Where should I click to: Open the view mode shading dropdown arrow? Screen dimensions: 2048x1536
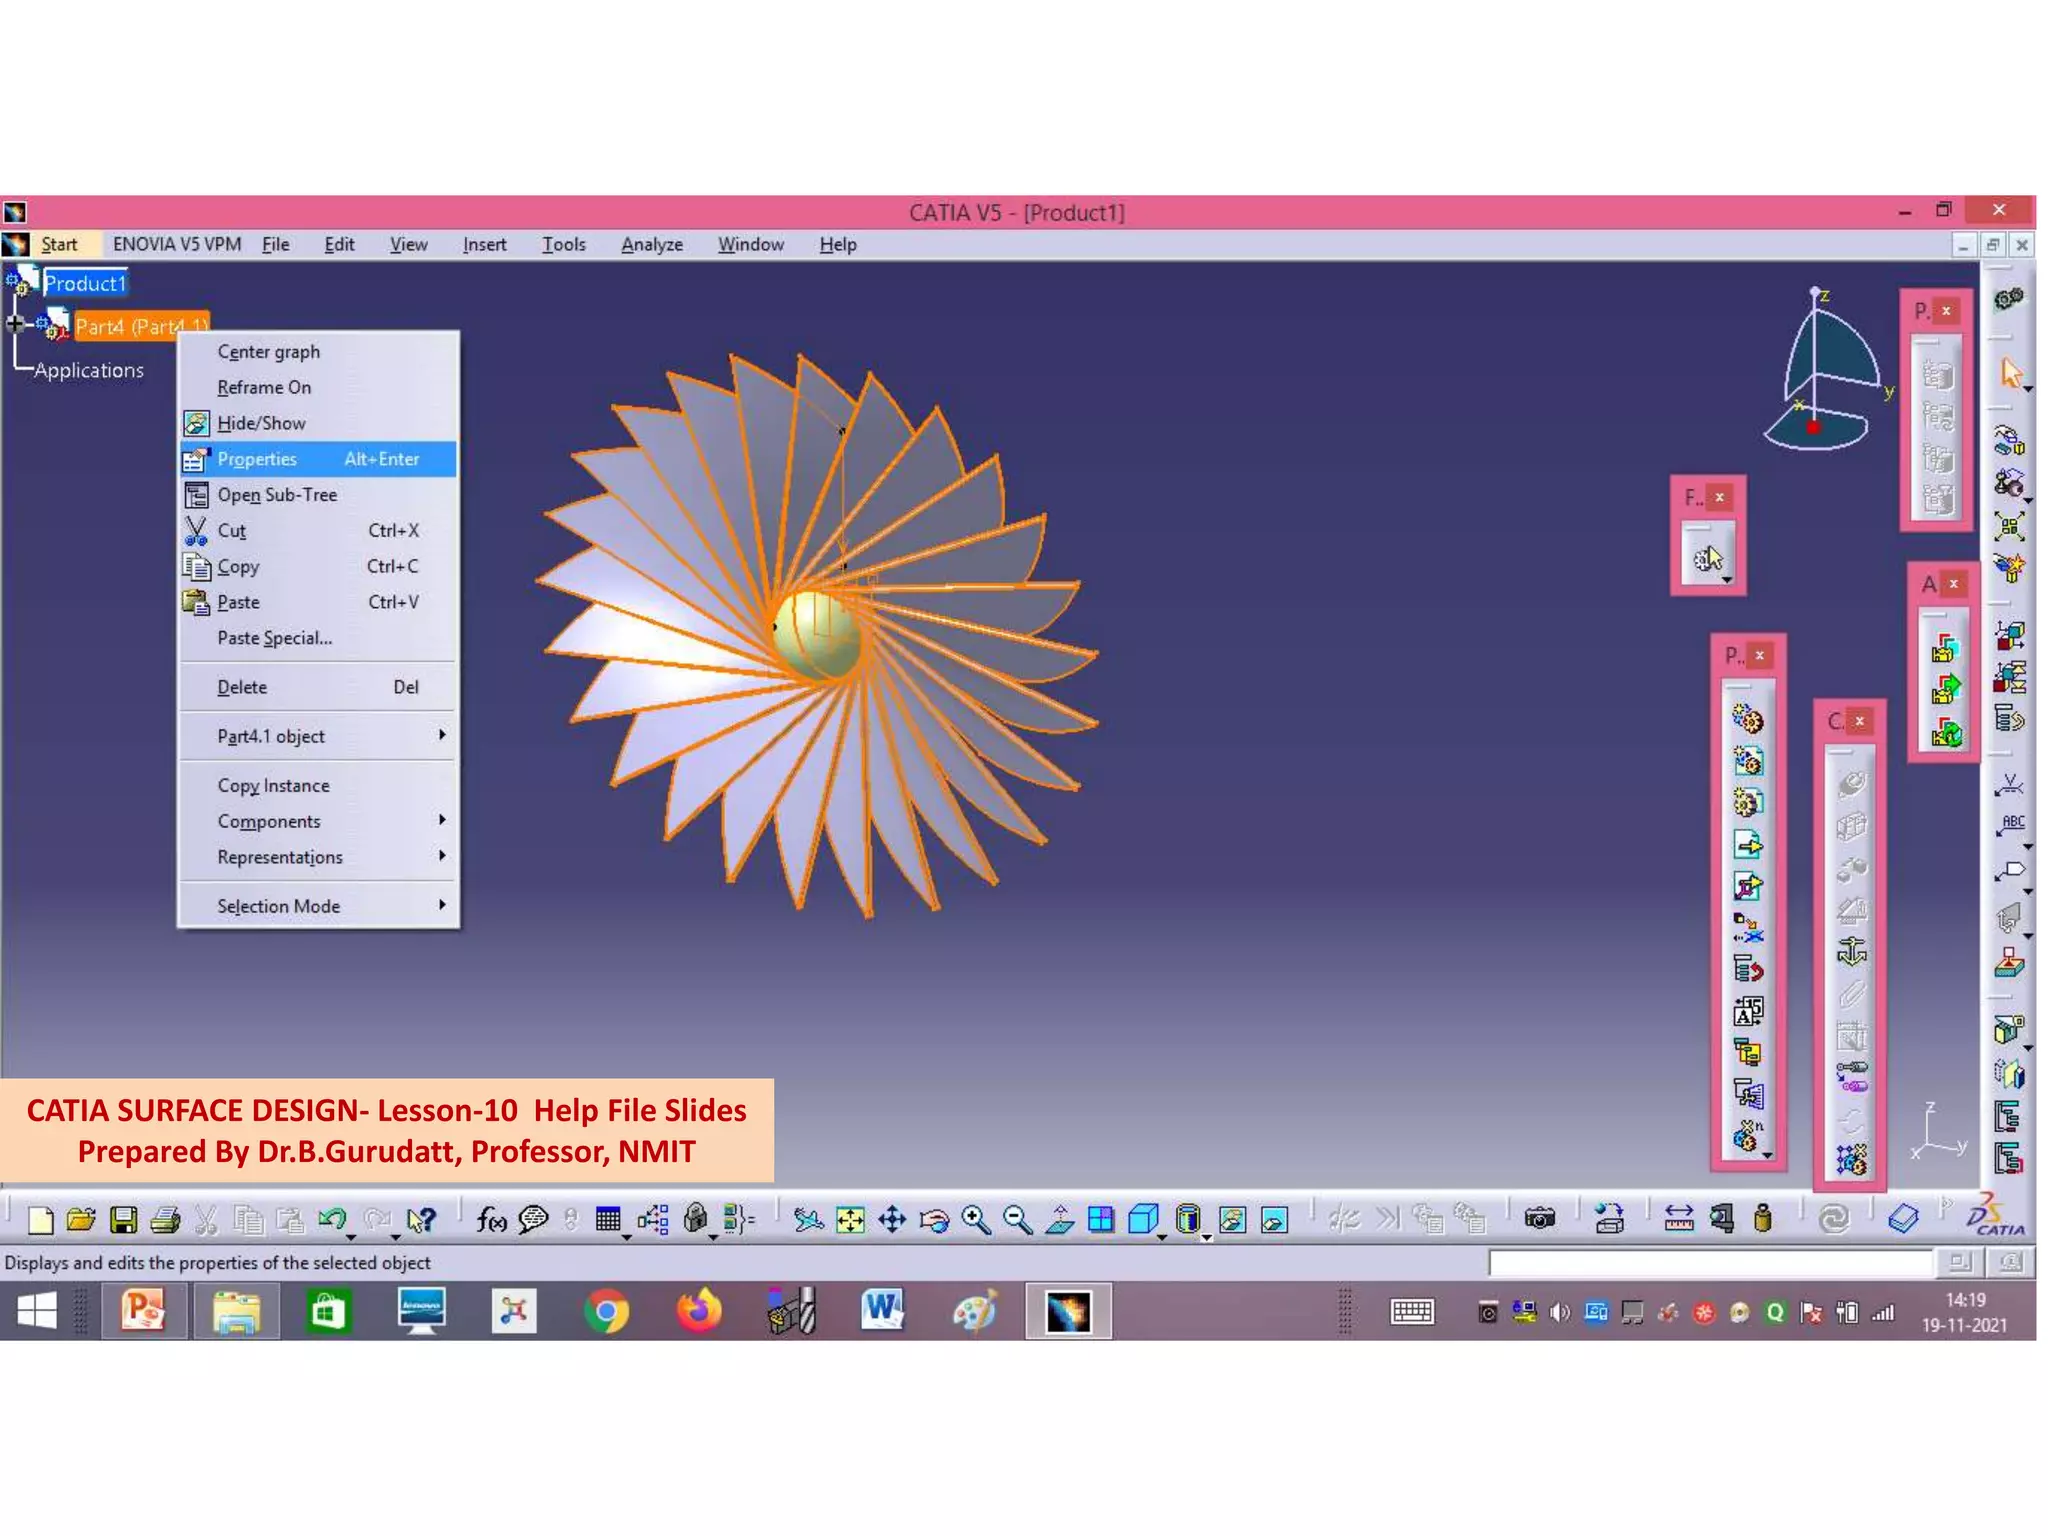pos(1206,1238)
